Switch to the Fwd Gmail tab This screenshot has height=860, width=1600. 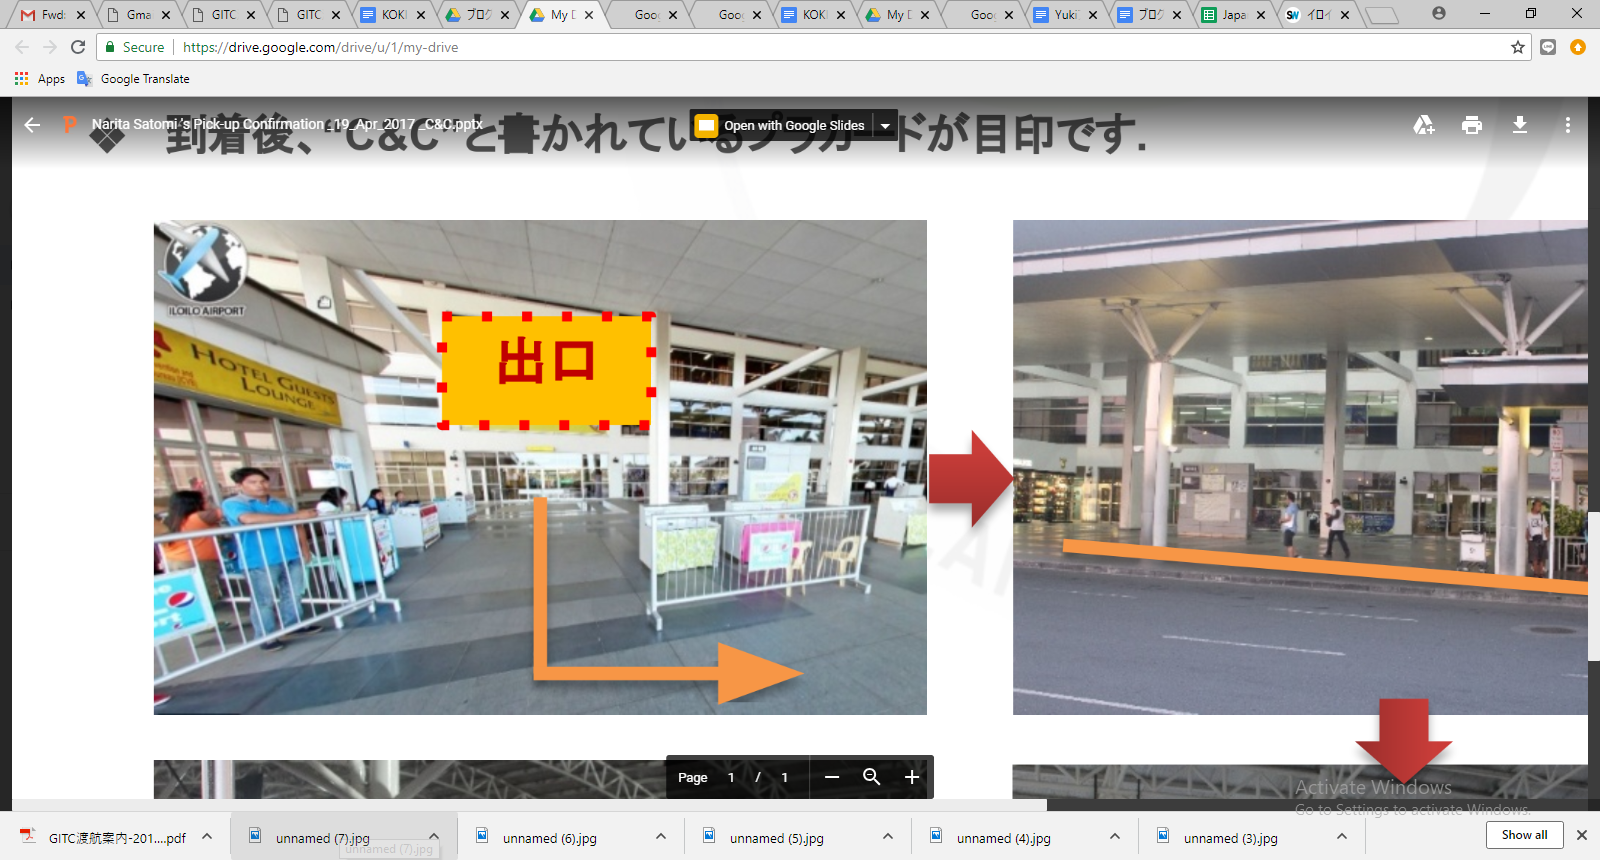[x=52, y=15]
